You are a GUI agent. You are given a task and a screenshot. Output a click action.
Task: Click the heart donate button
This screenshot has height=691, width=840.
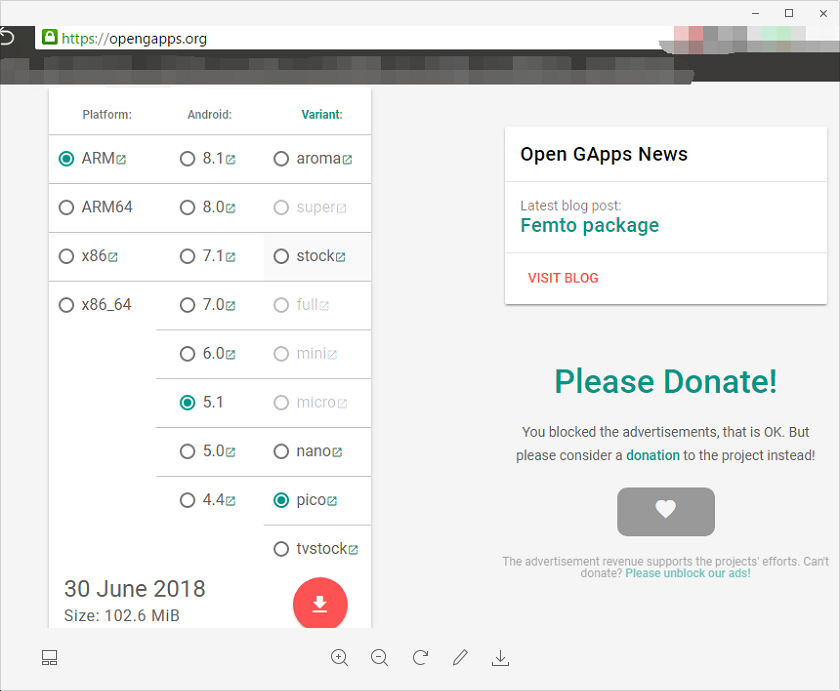click(666, 512)
